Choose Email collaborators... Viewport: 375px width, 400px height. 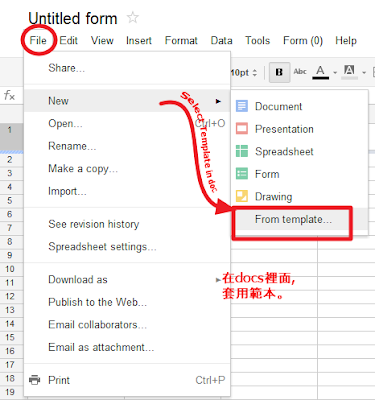[x=127, y=325]
